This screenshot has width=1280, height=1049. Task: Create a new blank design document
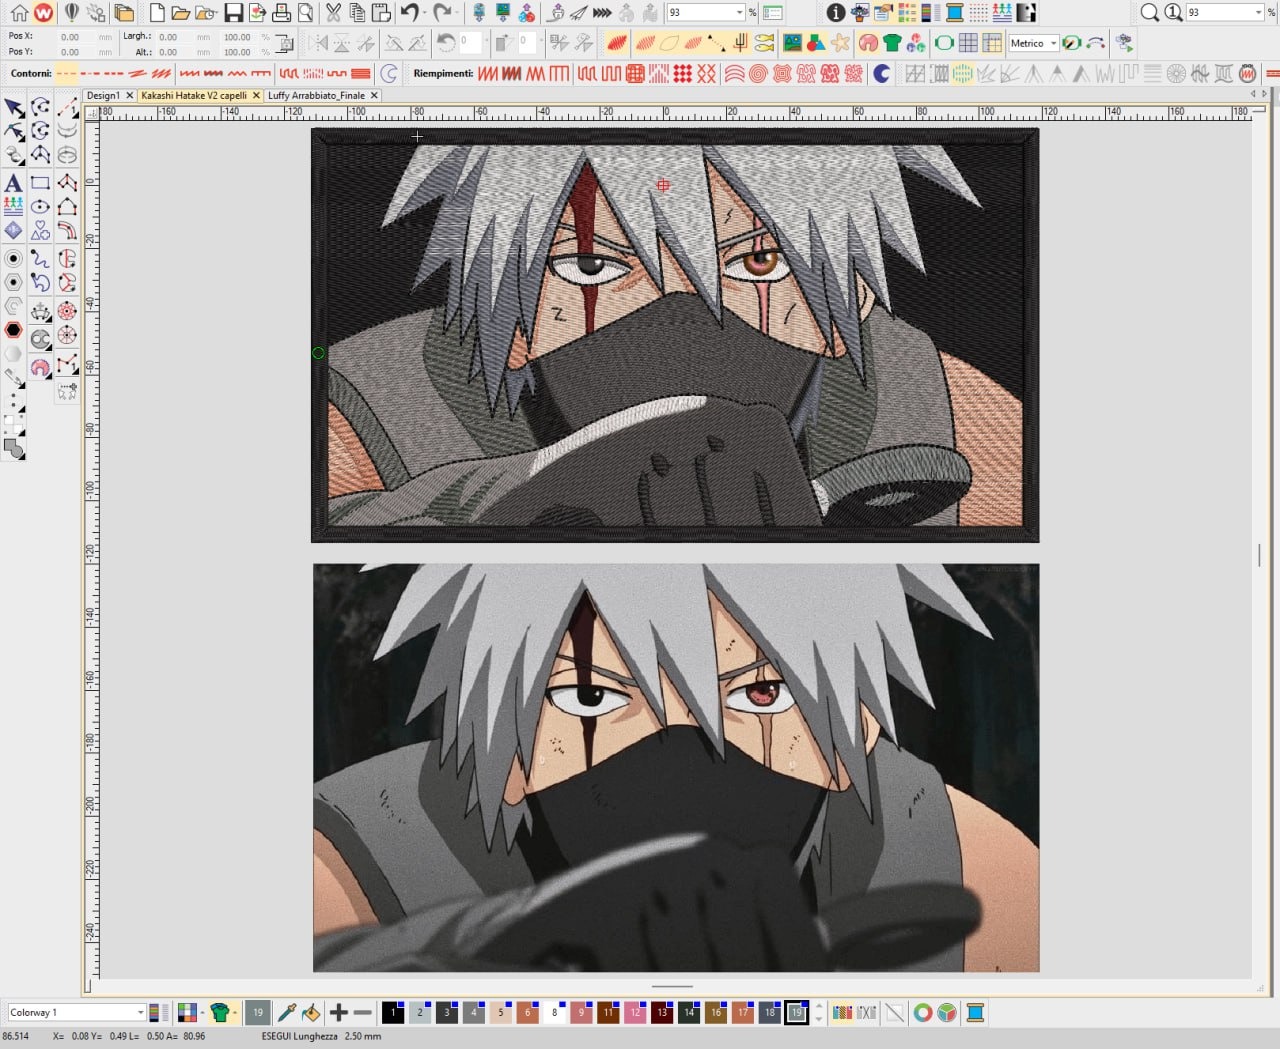point(157,13)
